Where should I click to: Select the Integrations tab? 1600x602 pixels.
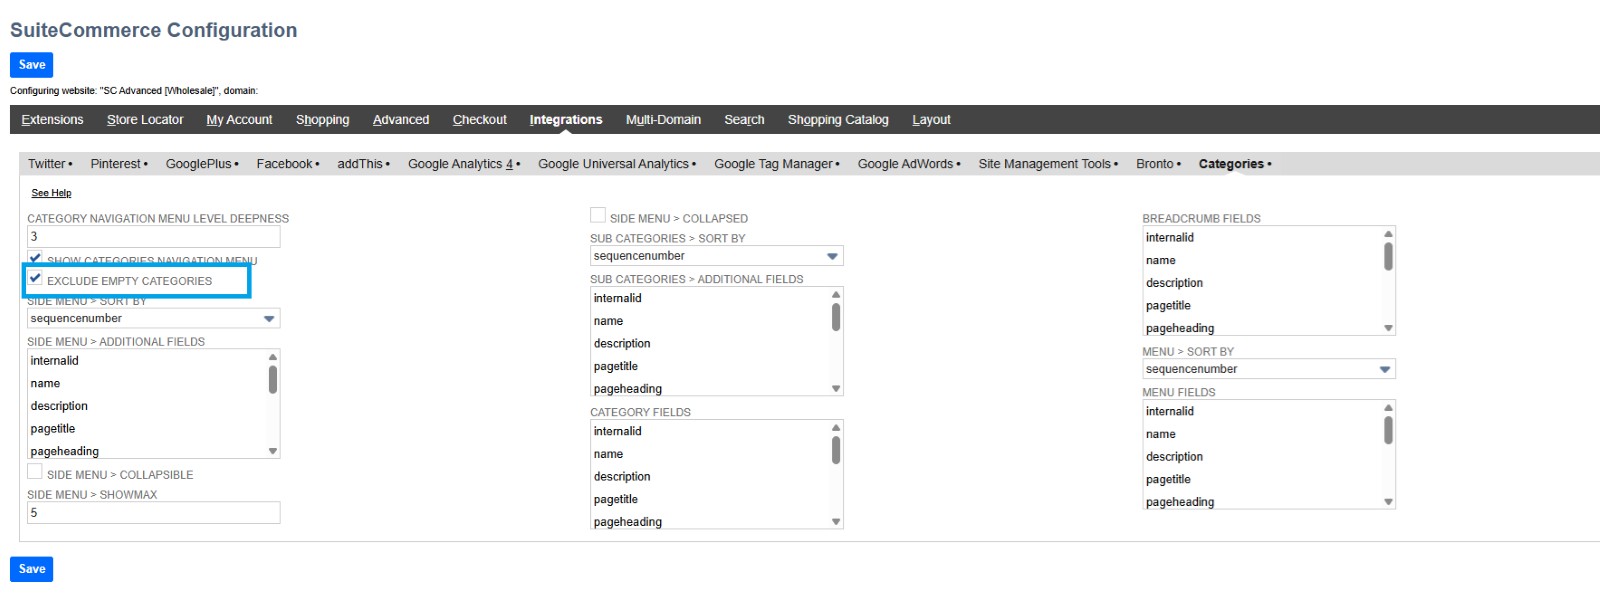(x=566, y=120)
